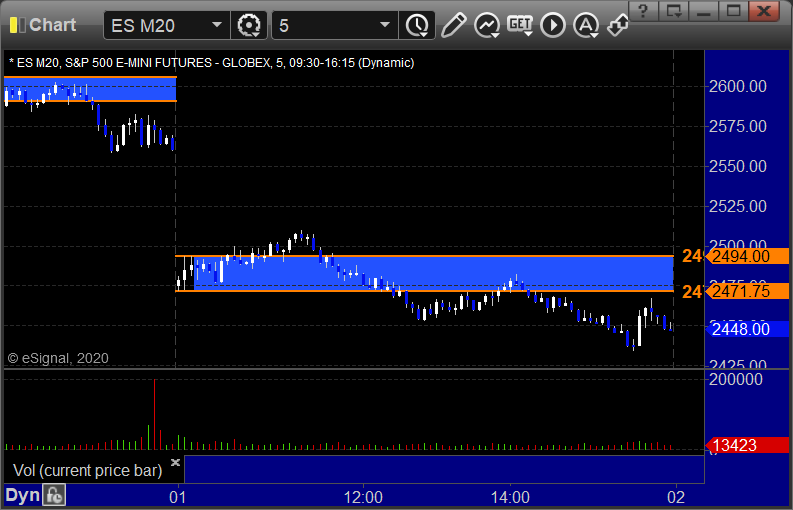Select the drawing tools pencil icon
This screenshot has width=793, height=510.
point(453,25)
